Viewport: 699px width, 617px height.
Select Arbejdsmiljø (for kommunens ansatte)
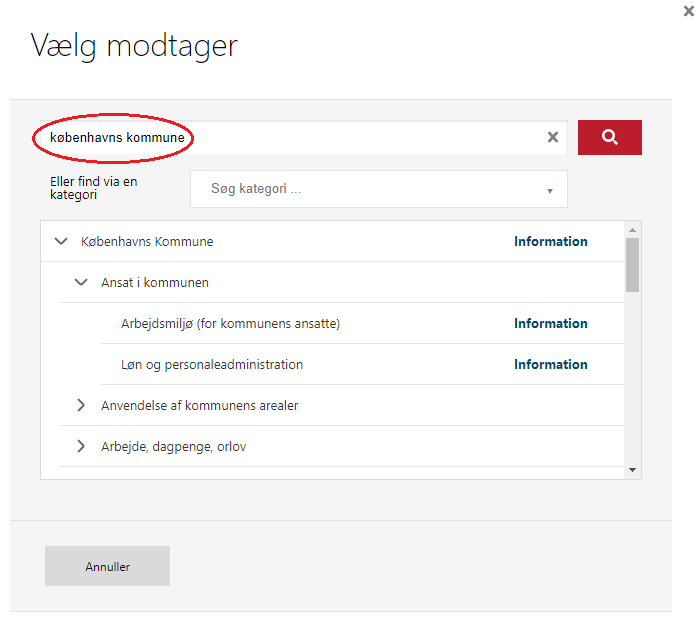click(230, 324)
